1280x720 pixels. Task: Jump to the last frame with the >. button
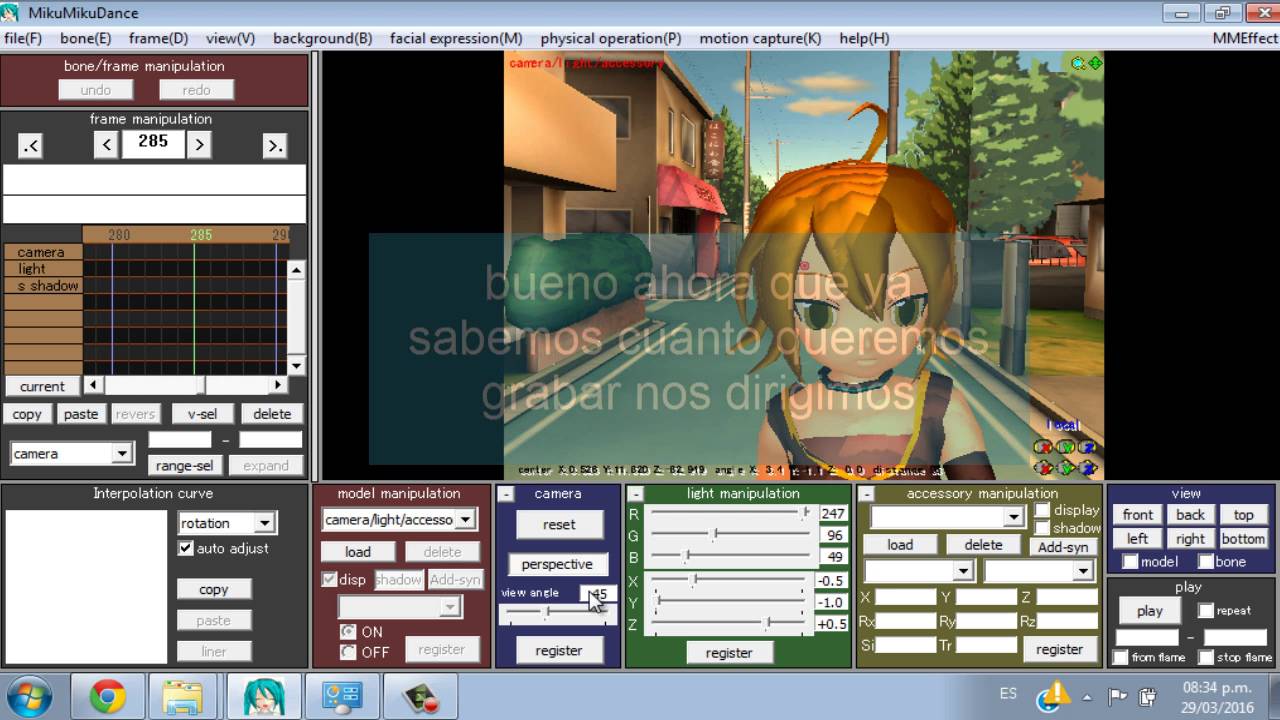point(274,146)
